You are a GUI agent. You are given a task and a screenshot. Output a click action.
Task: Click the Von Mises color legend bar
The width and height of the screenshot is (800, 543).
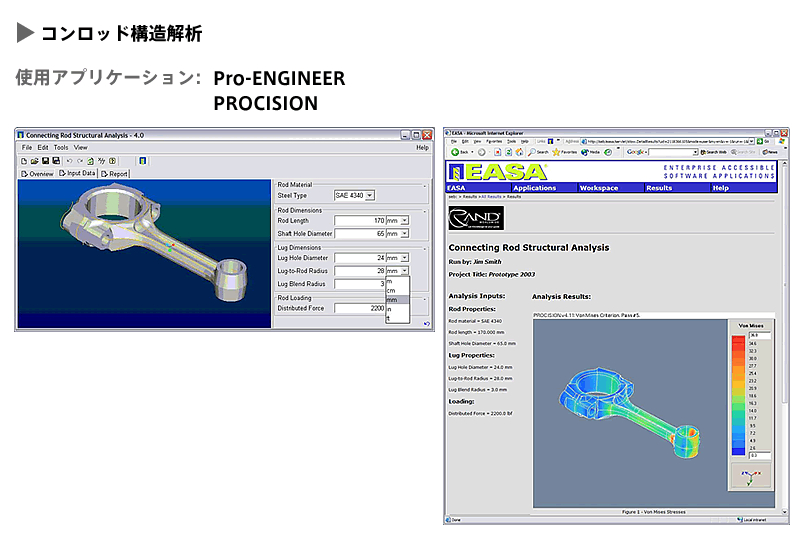click(x=738, y=394)
